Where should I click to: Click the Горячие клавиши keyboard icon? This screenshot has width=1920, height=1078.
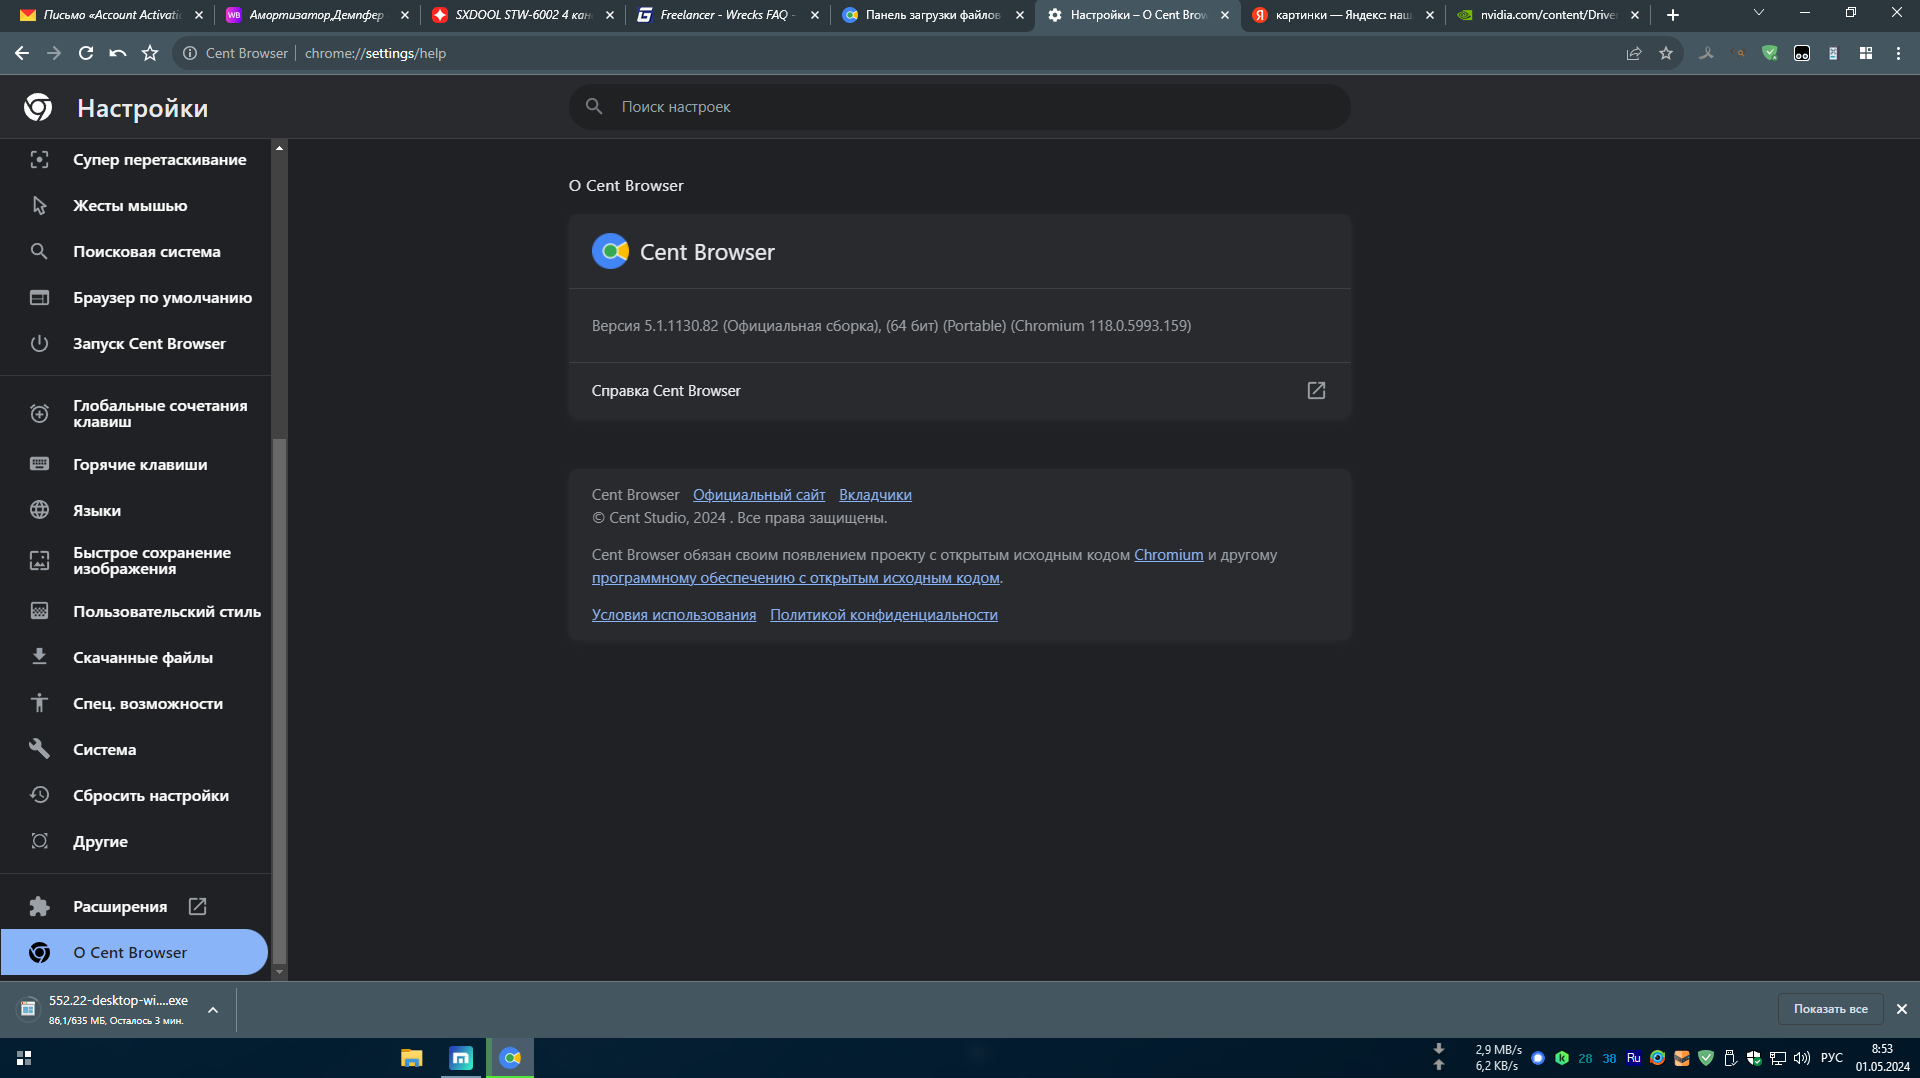[x=39, y=464]
